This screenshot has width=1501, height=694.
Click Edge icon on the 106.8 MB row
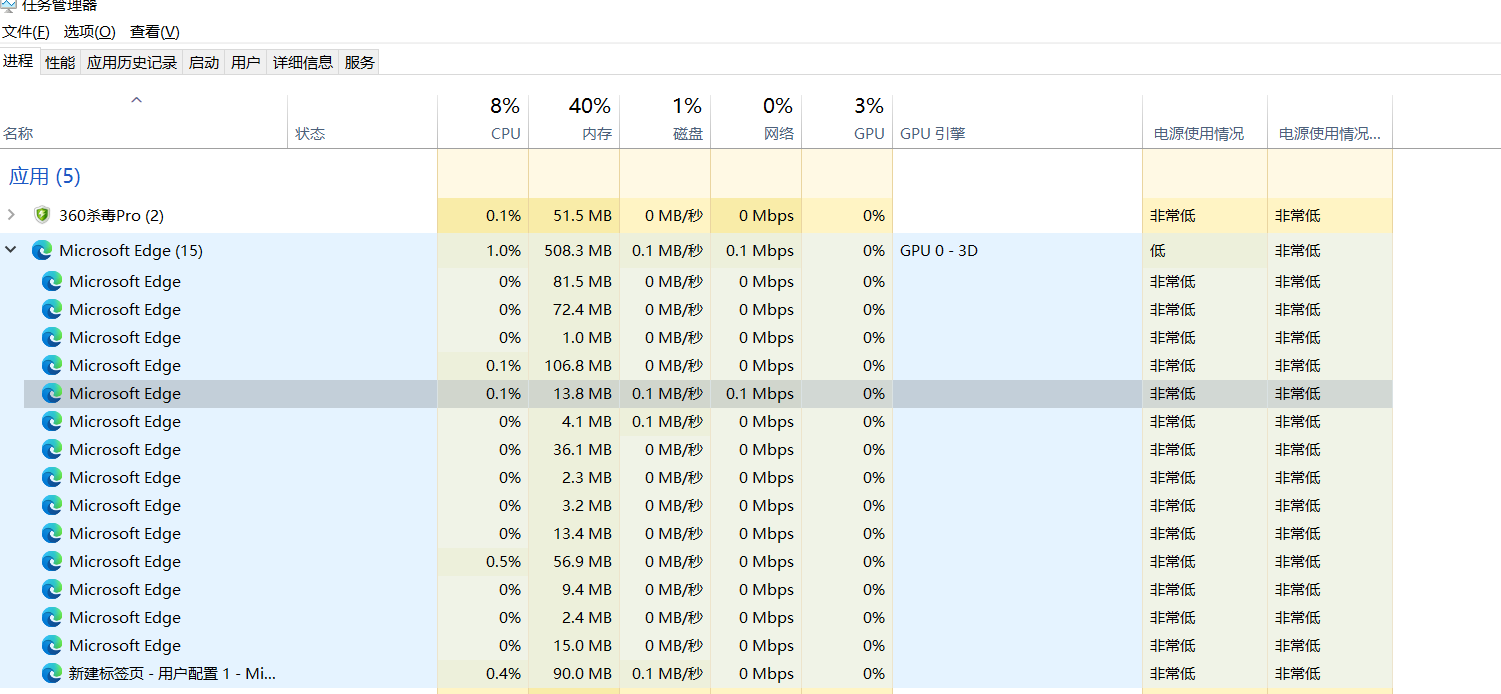pos(52,366)
